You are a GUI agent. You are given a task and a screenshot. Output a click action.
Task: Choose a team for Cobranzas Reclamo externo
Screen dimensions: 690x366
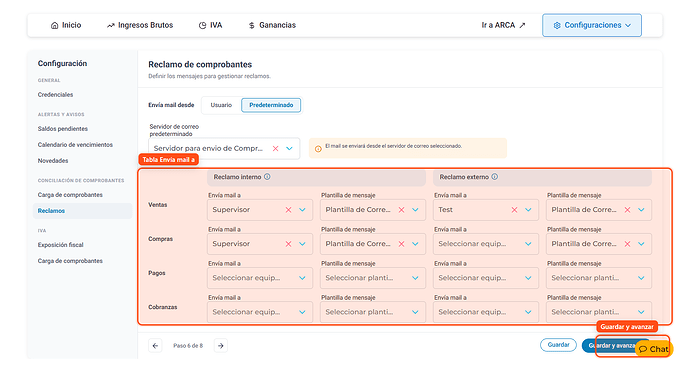[x=486, y=312]
